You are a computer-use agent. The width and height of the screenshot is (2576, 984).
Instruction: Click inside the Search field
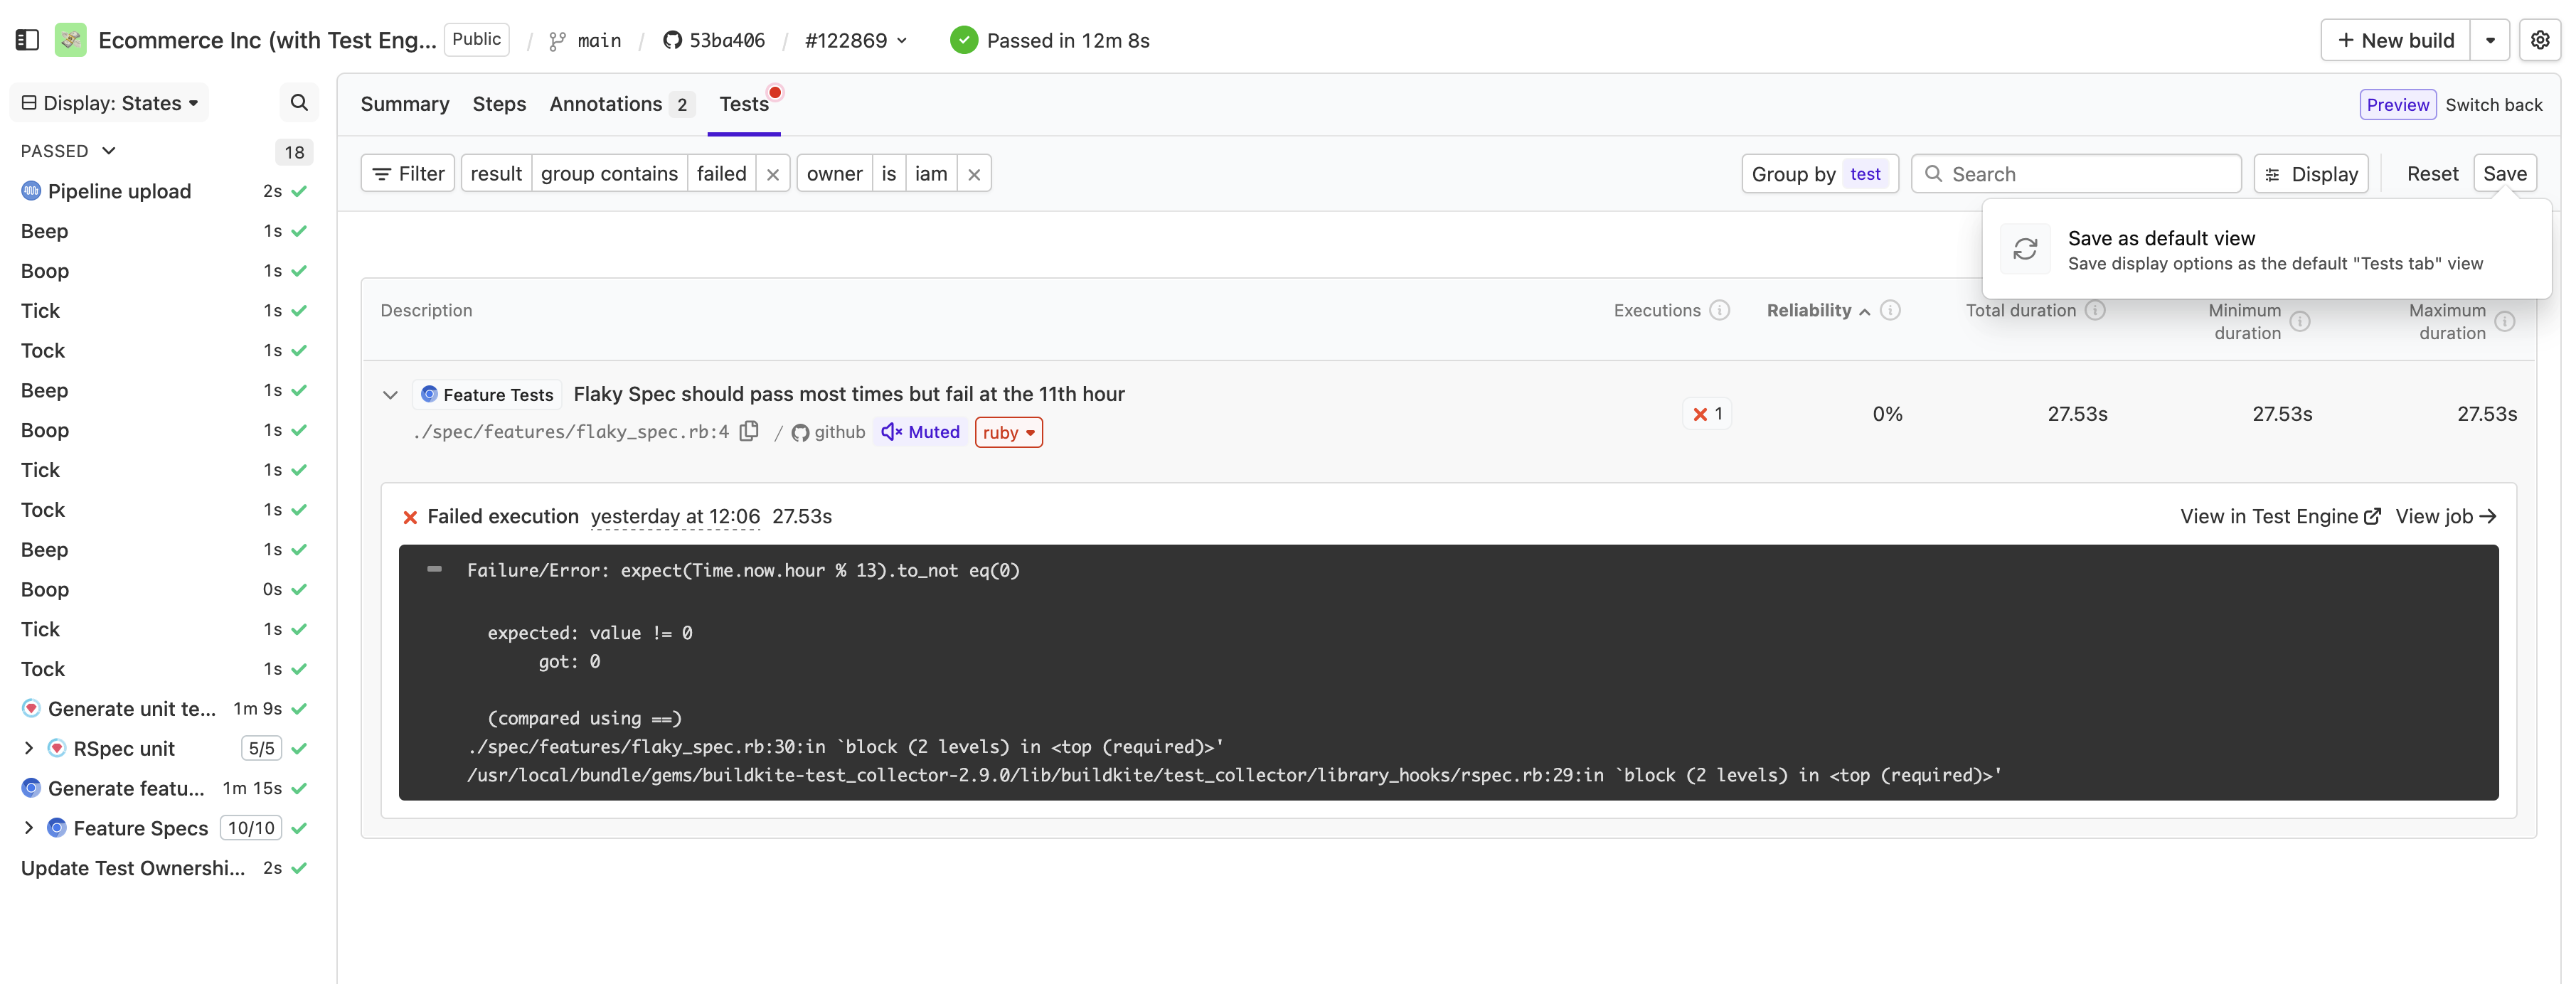tap(2076, 173)
